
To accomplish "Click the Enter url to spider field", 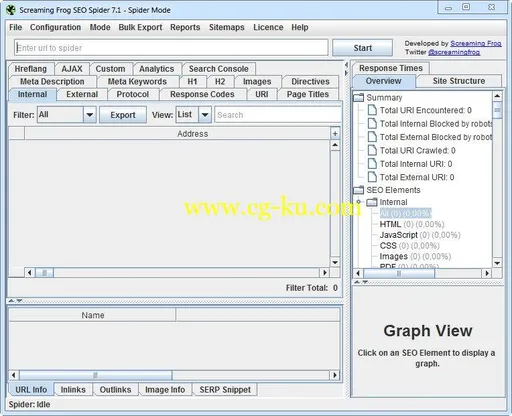I will 171,48.
